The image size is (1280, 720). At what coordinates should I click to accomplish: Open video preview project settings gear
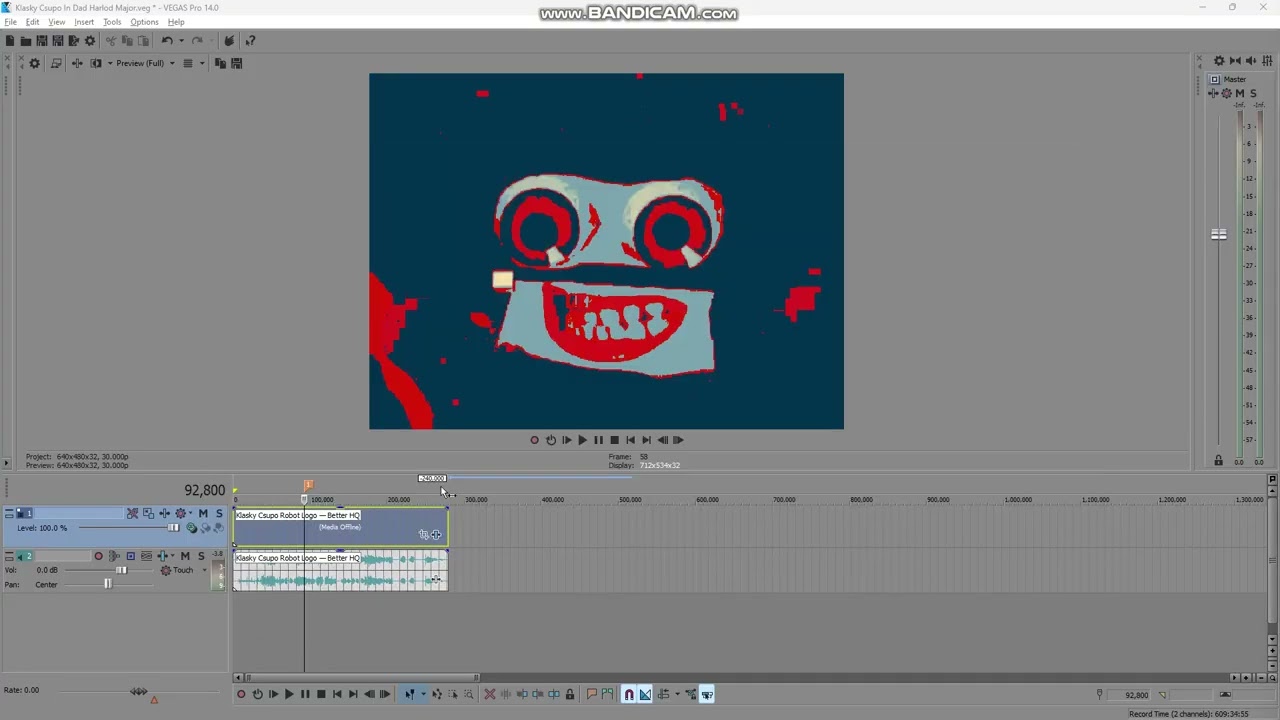[x=34, y=63]
